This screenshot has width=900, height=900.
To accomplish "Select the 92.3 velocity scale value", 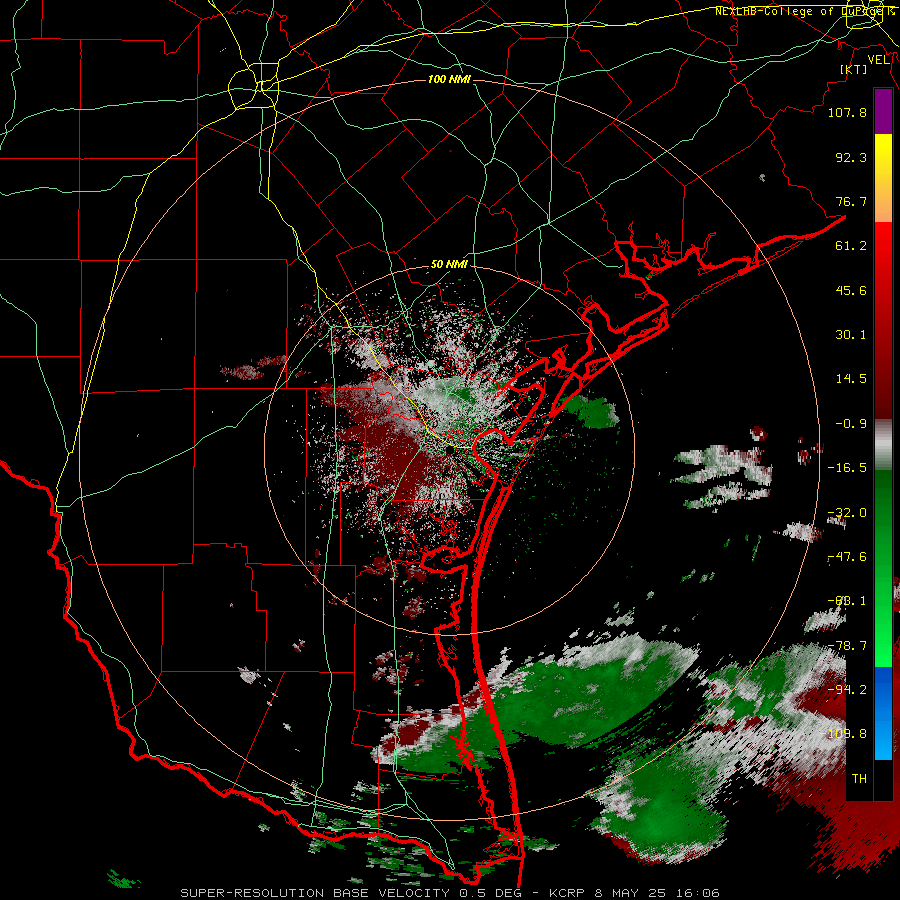I will pos(851,157).
